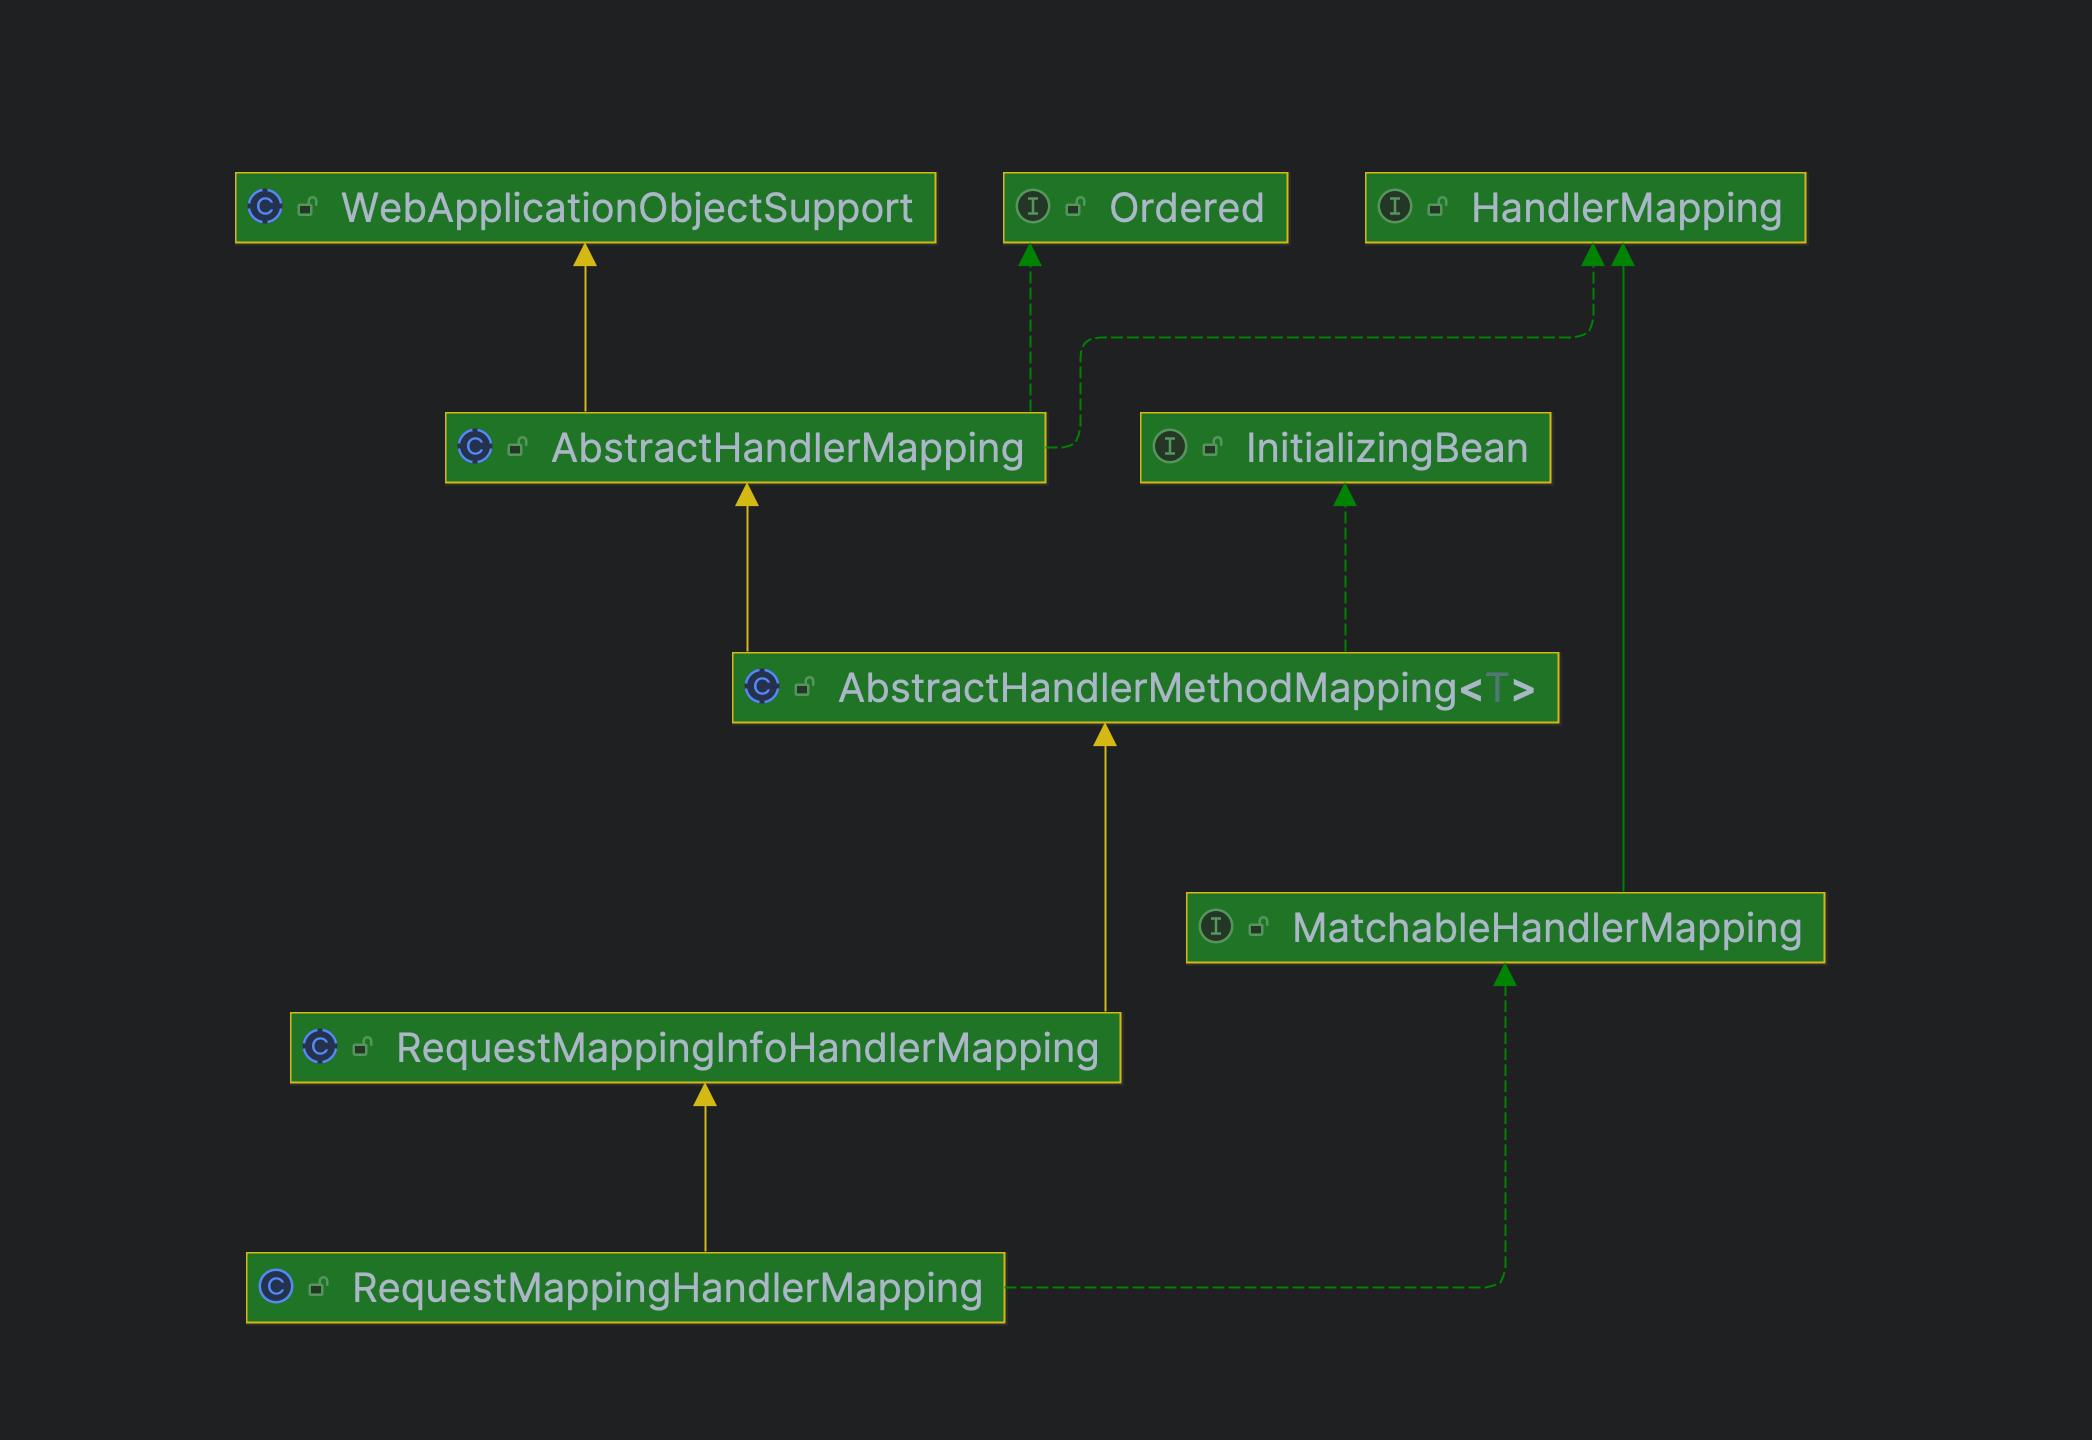Click the InitializingBean interface icon

point(1169,446)
